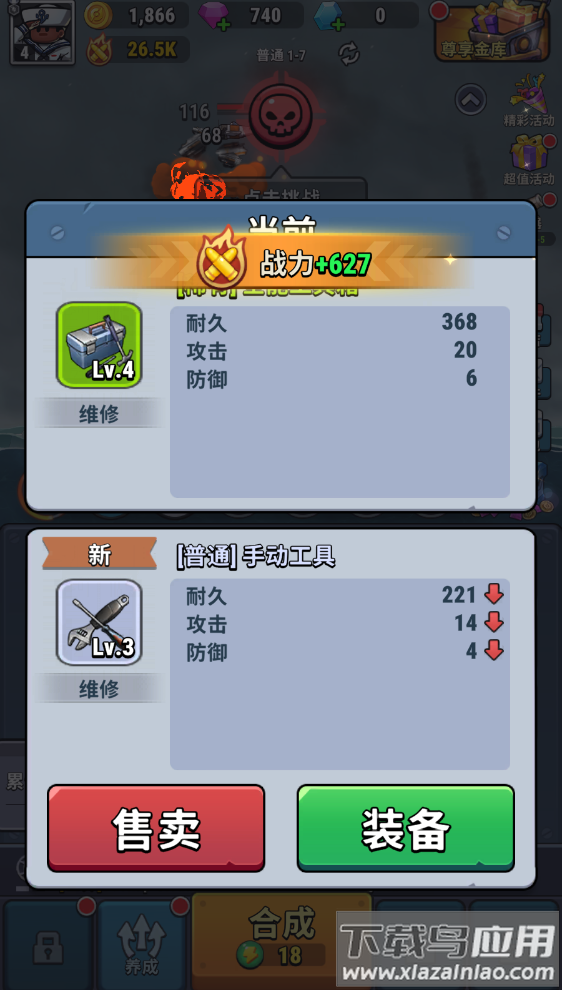The height and width of the screenshot is (990, 562).
Task: Open the 尊享金库 treasure chest
Action: pos(493,32)
